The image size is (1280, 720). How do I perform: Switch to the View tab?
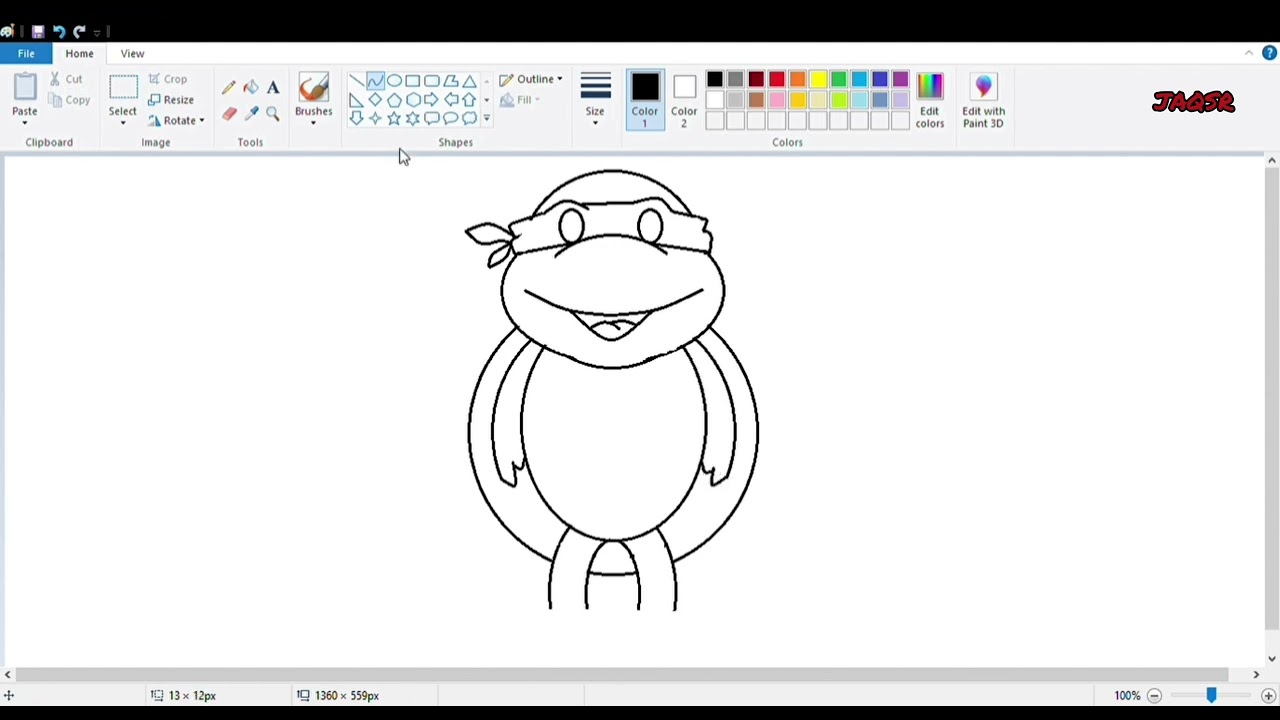pos(132,53)
